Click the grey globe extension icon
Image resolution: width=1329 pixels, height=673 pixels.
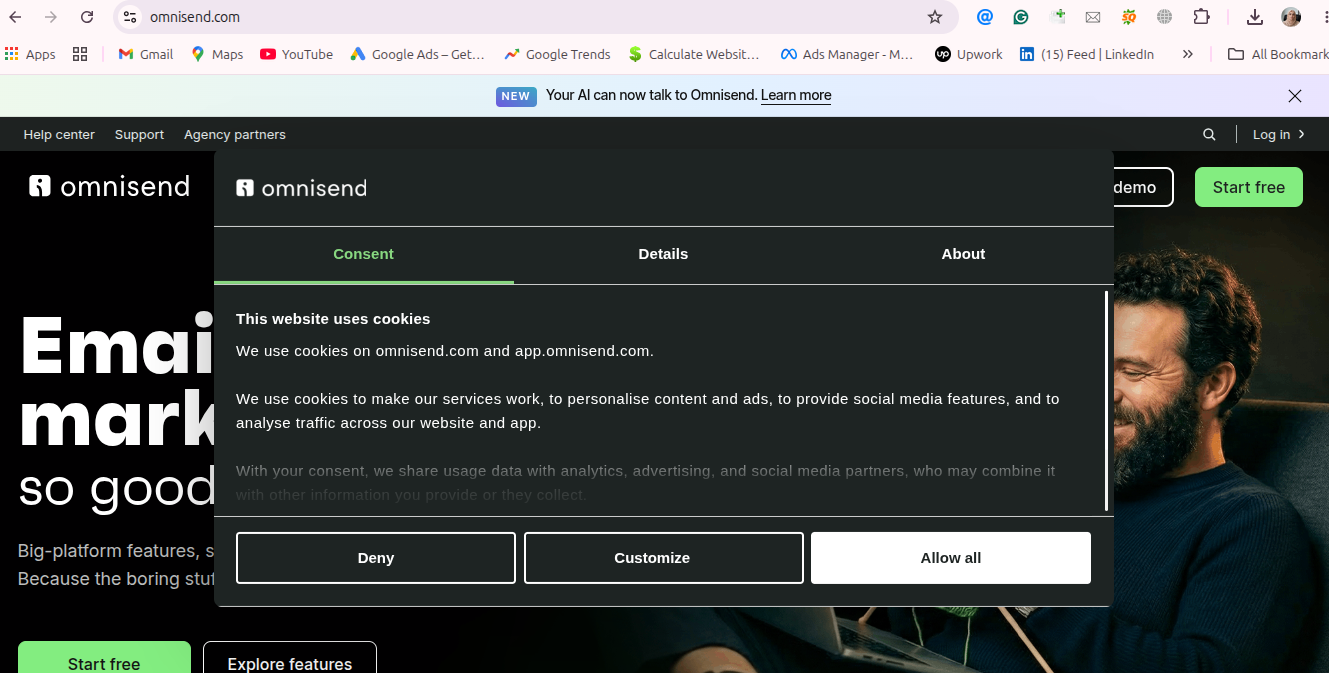(1165, 17)
